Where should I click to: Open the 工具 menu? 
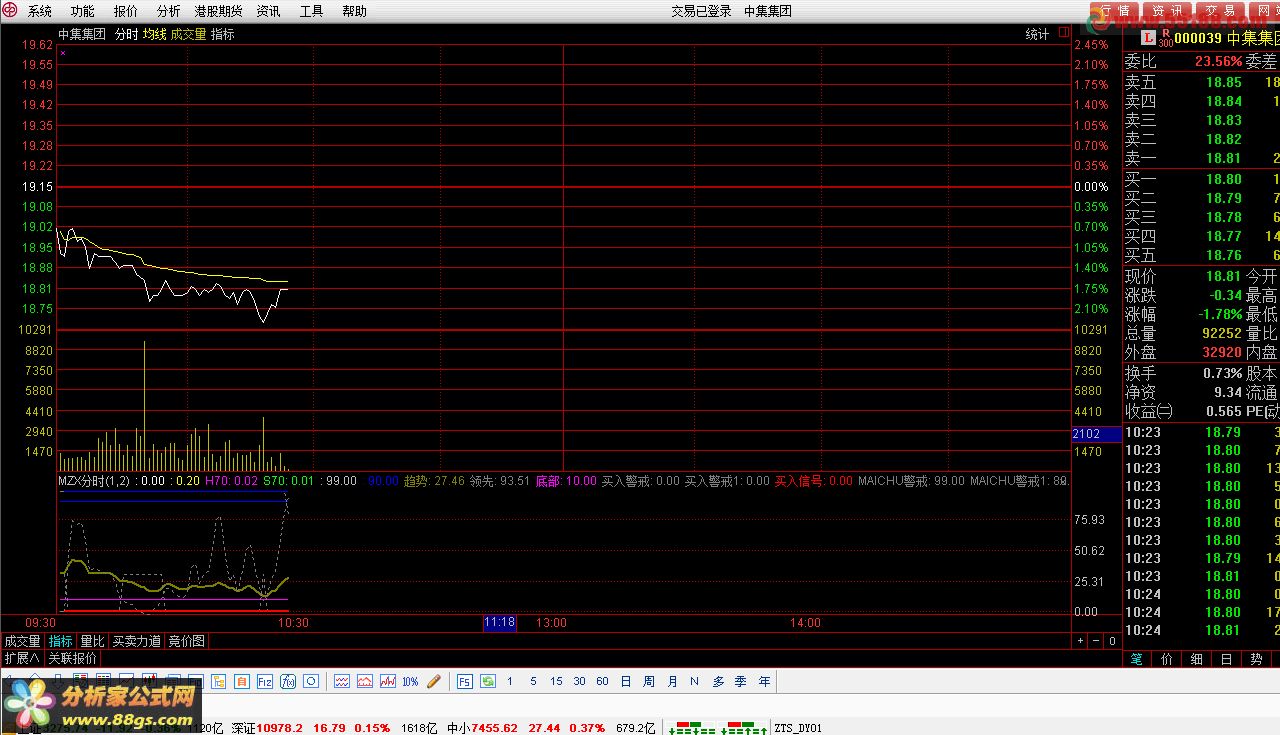coord(312,11)
